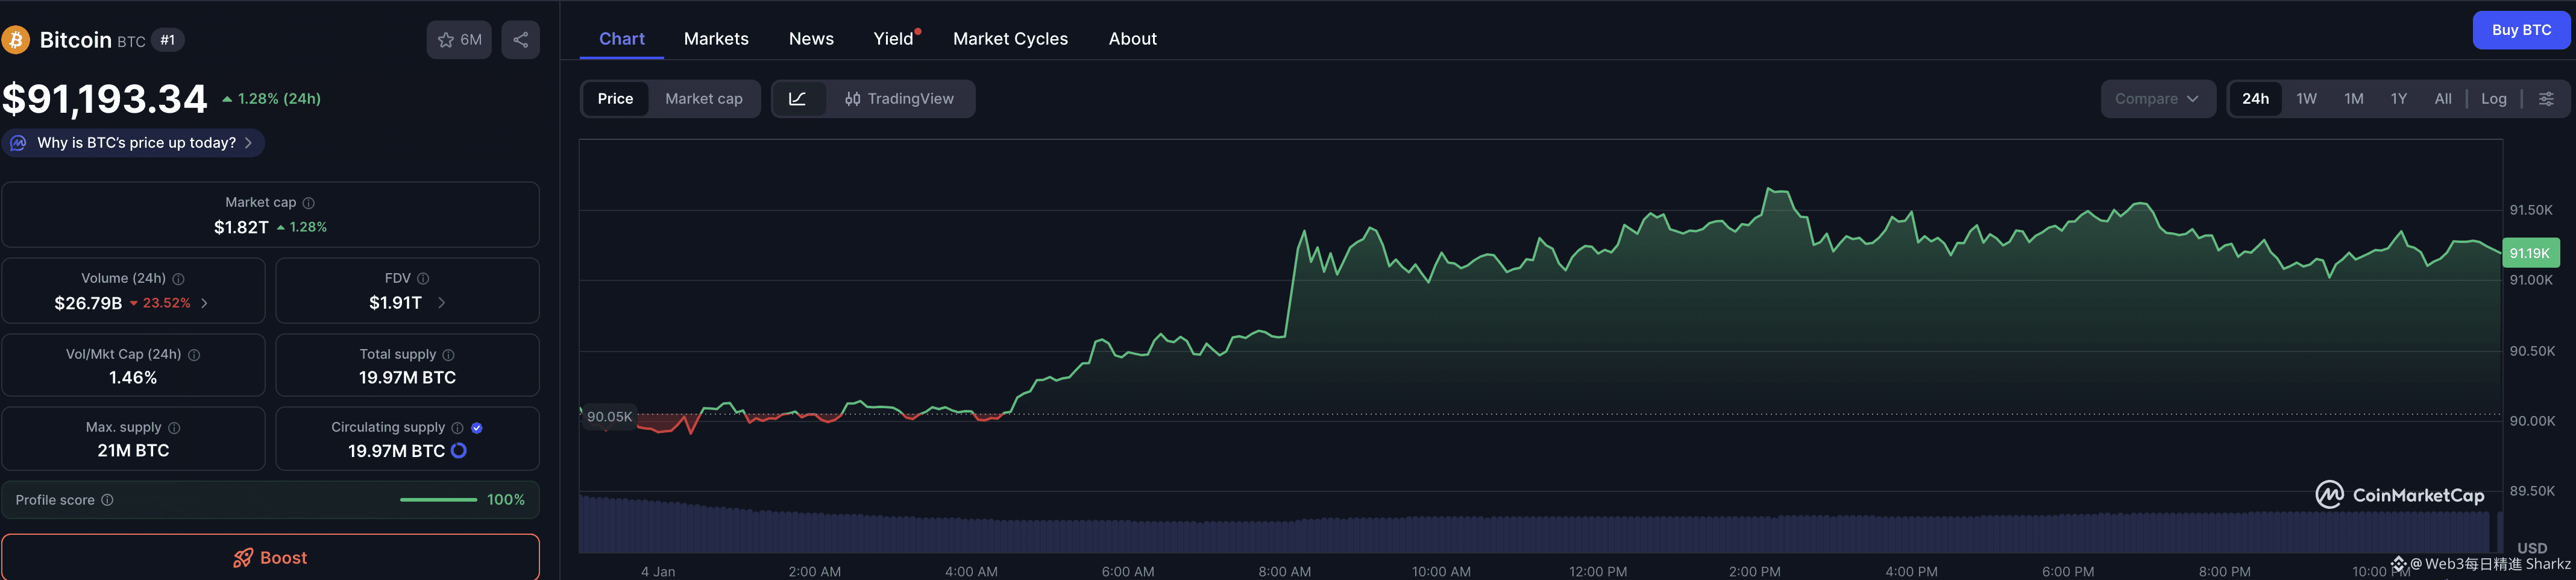Add Bitcoin to watchlist with star button
Screen dimensions: 2576x580
click(x=459, y=40)
